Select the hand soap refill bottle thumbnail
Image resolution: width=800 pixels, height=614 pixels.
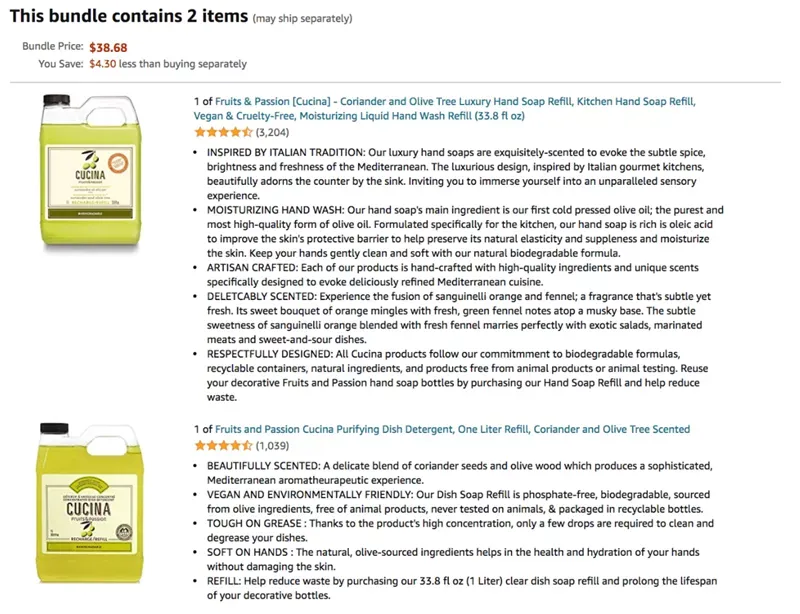[x=90, y=173]
